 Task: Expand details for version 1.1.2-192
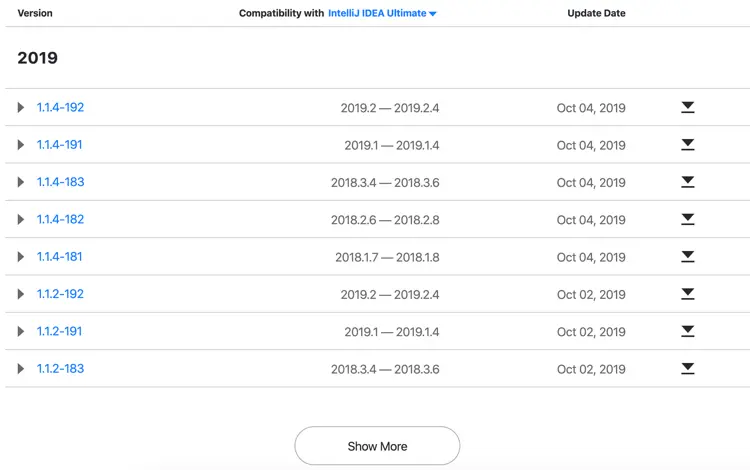pos(21,294)
